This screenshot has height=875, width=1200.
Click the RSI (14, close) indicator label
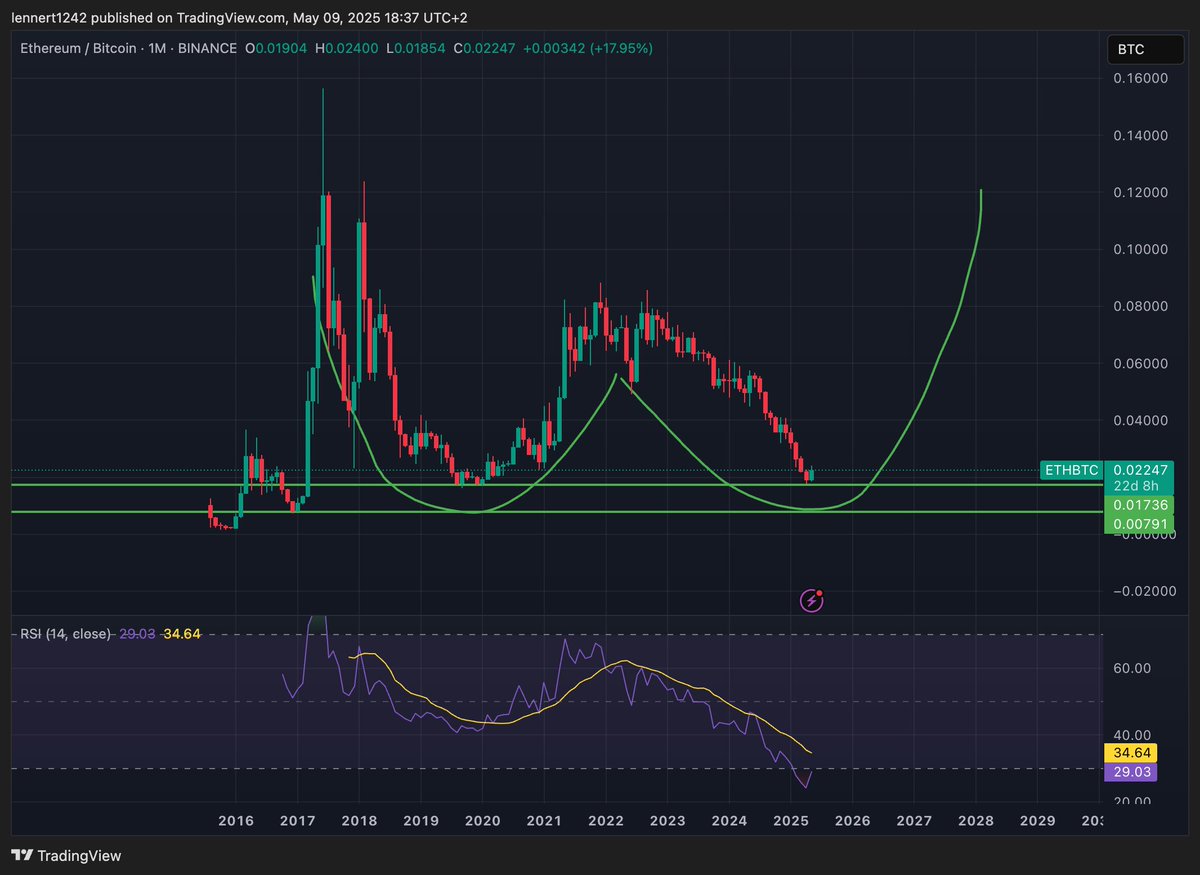[x=65, y=634]
